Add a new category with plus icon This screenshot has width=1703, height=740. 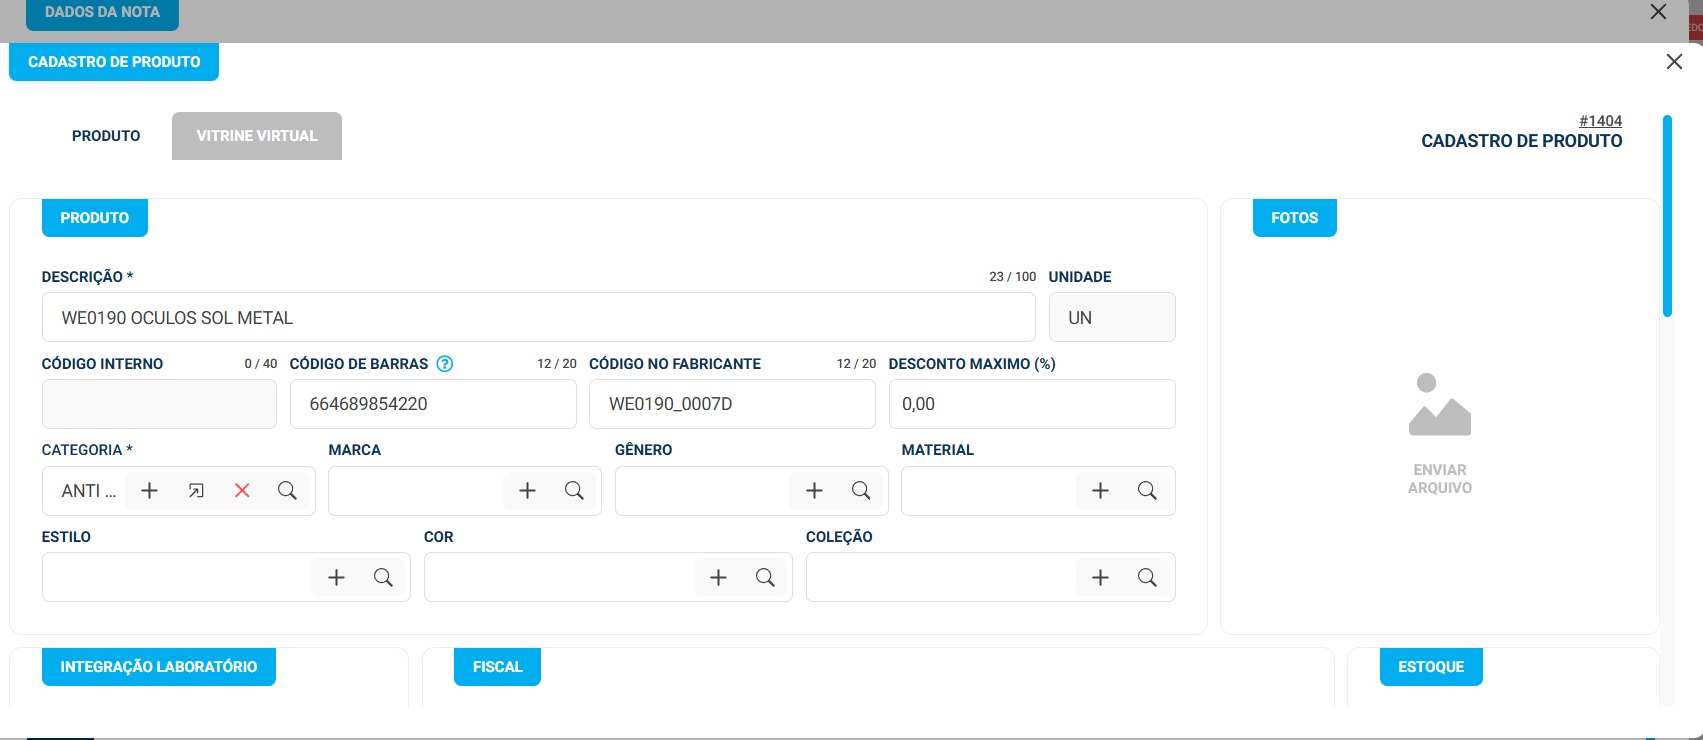[x=149, y=491]
